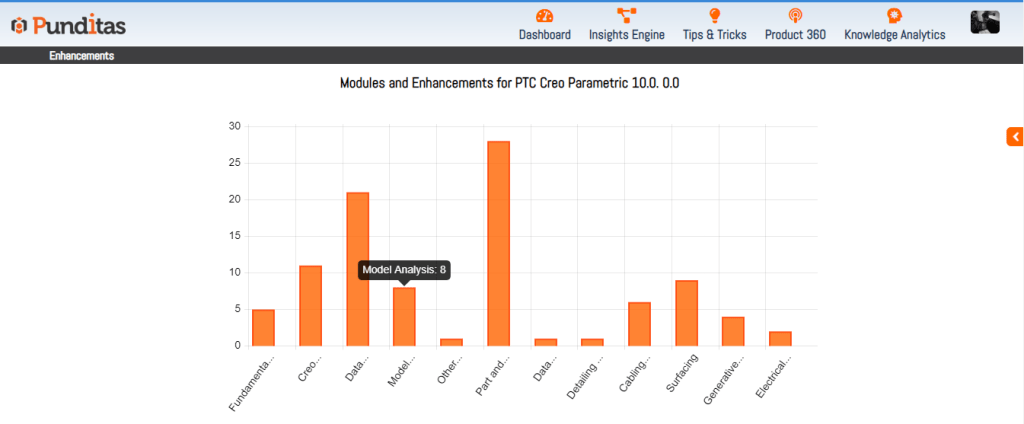
Task: Select the Product 360 icon
Action: click(795, 15)
